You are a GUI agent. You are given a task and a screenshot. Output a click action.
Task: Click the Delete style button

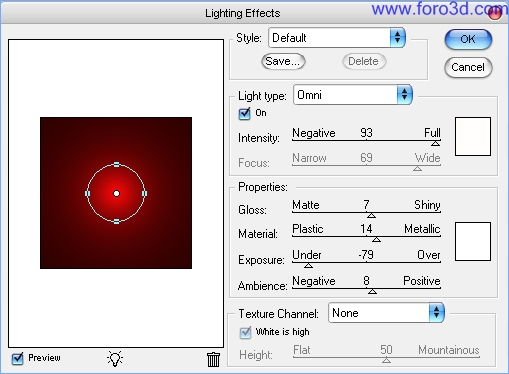point(364,61)
